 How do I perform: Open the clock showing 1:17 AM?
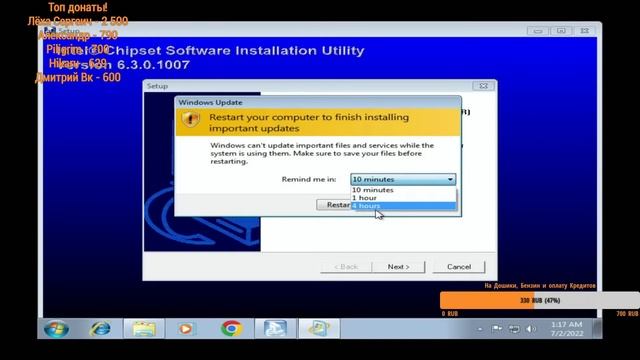click(567, 329)
